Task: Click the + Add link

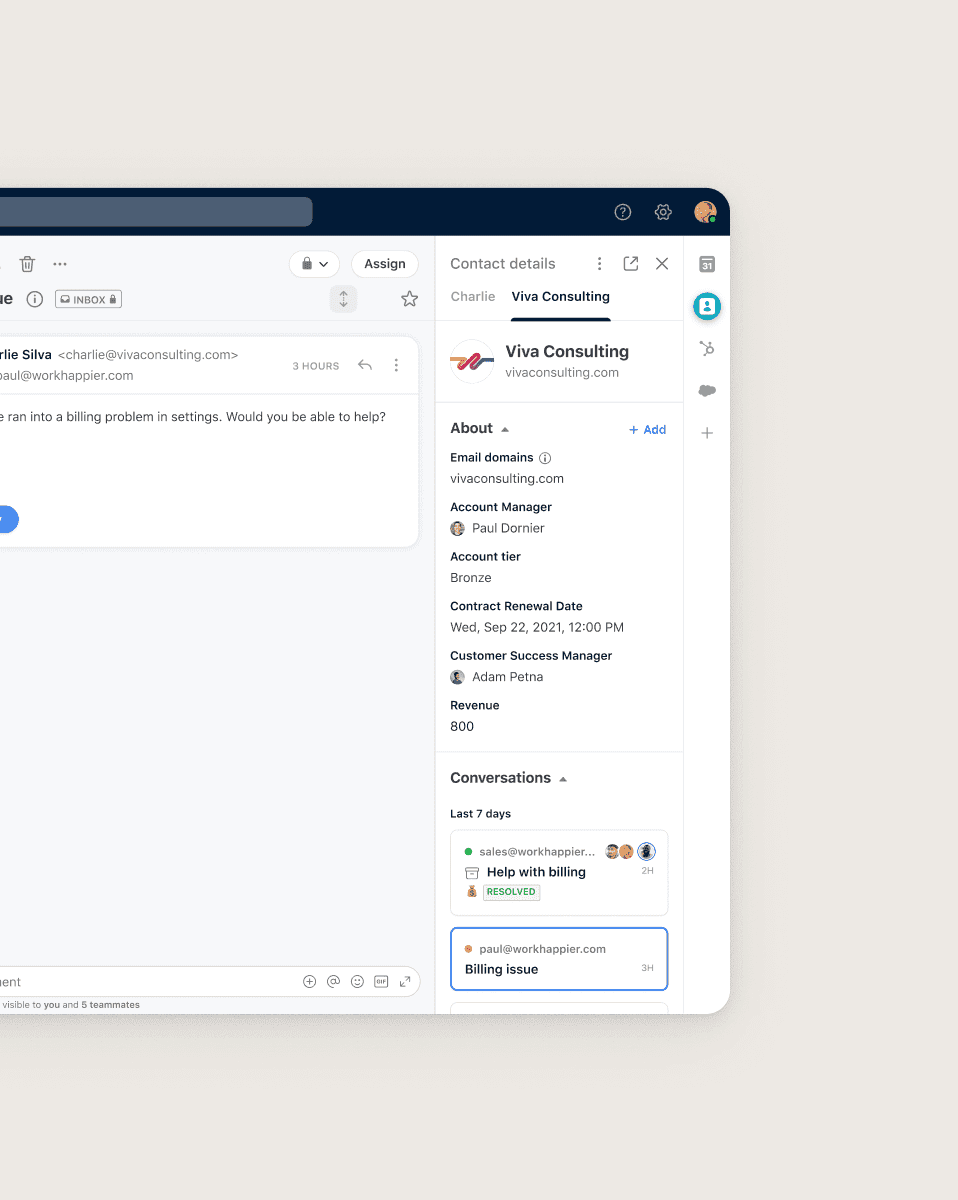Action: [647, 430]
